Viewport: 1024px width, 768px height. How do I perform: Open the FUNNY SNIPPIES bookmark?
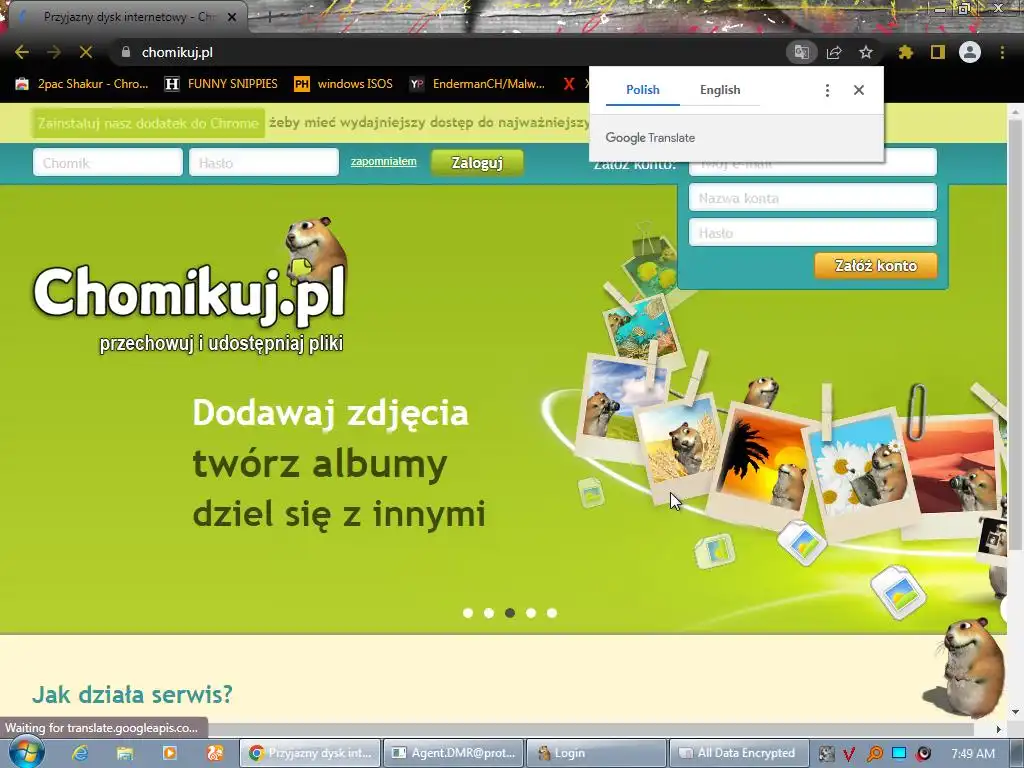pos(221,84)
